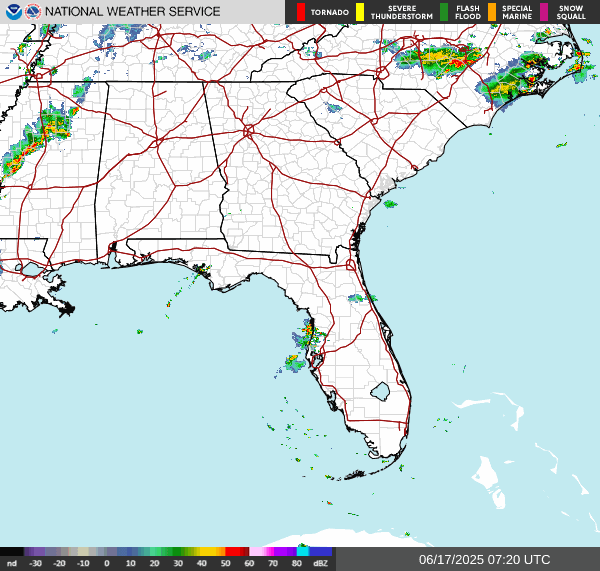
Task: Click the Jacksonville highway loop on map
Action: point(351,264)
